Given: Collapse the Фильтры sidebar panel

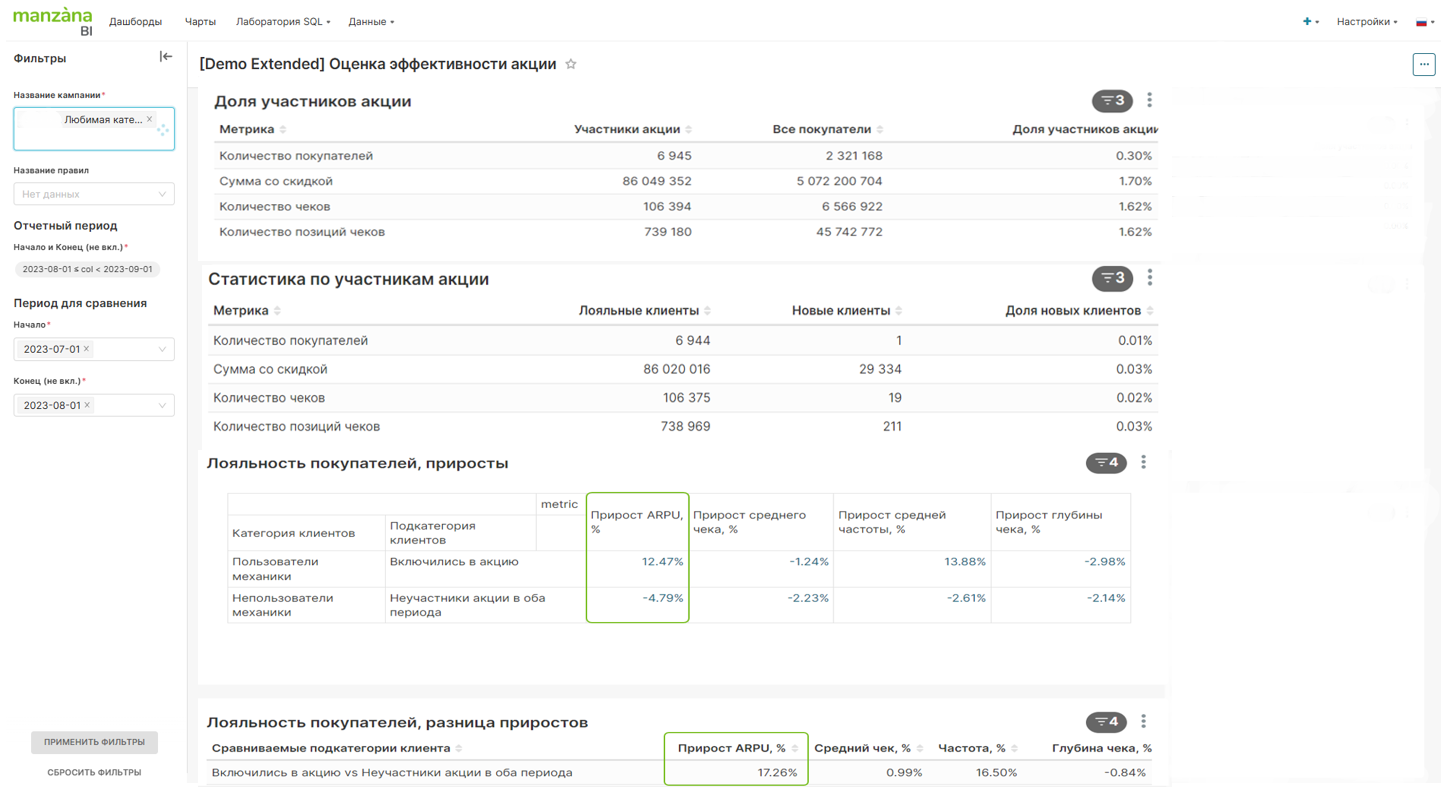Looking at the screenshot, I should pos(166,57).
